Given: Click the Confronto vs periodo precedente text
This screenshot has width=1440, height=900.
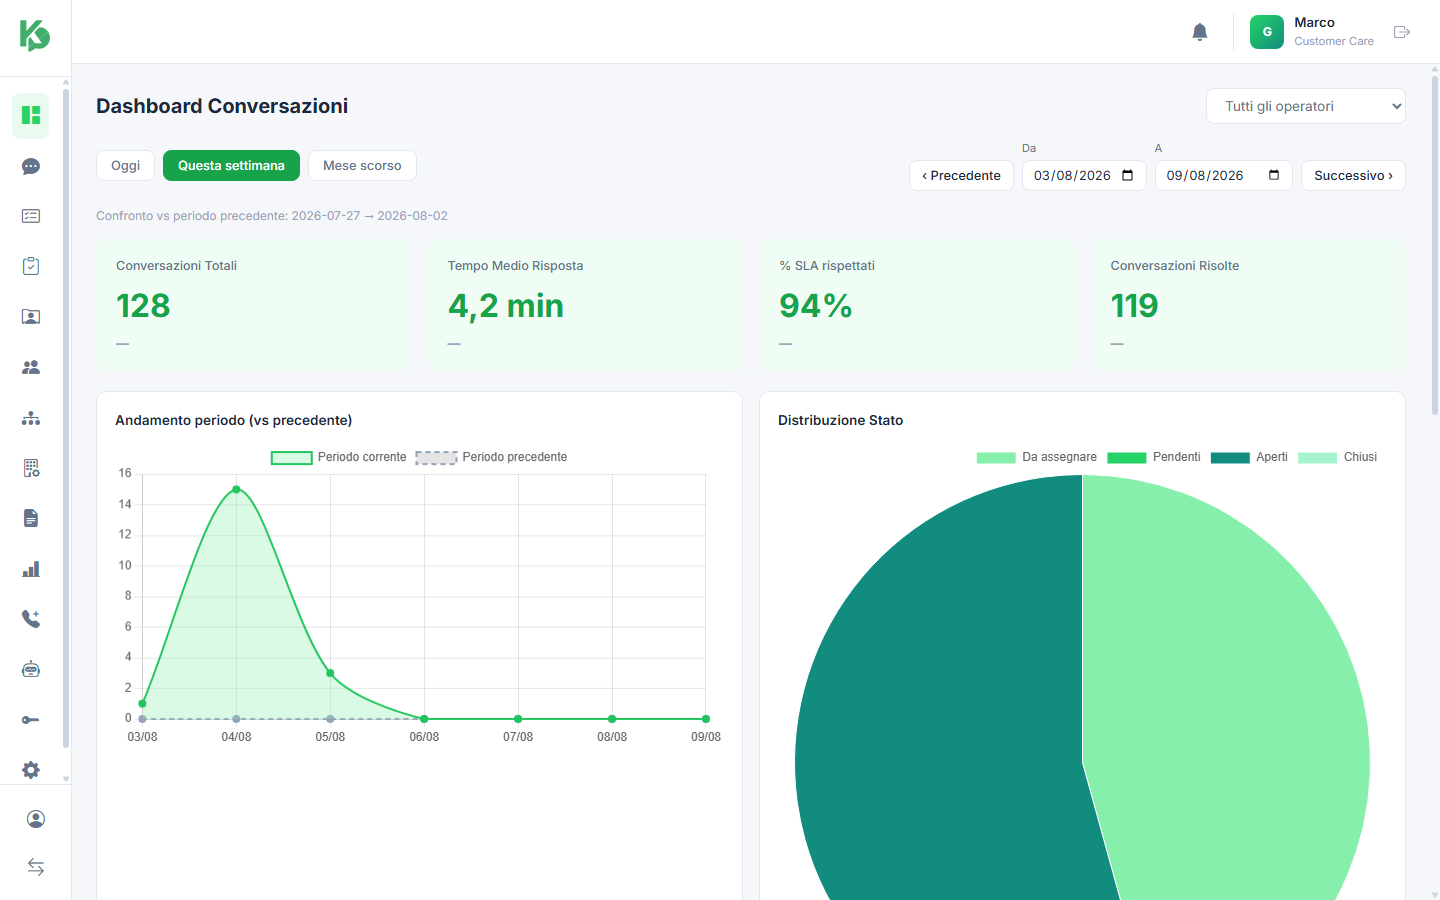Looking at the screenshot, I should (x=272, y=216).
